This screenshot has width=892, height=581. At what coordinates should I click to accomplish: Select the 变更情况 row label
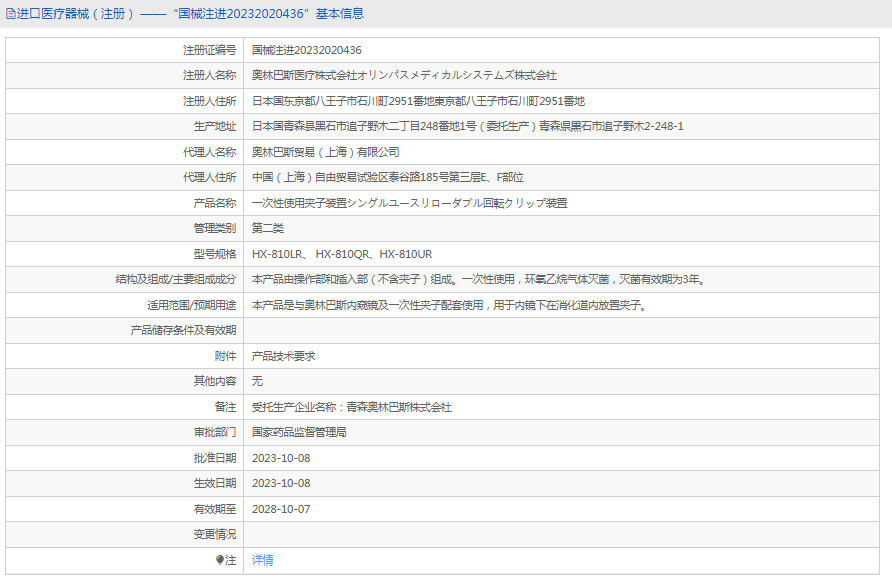pyautogui.click(x=214, y=534)
